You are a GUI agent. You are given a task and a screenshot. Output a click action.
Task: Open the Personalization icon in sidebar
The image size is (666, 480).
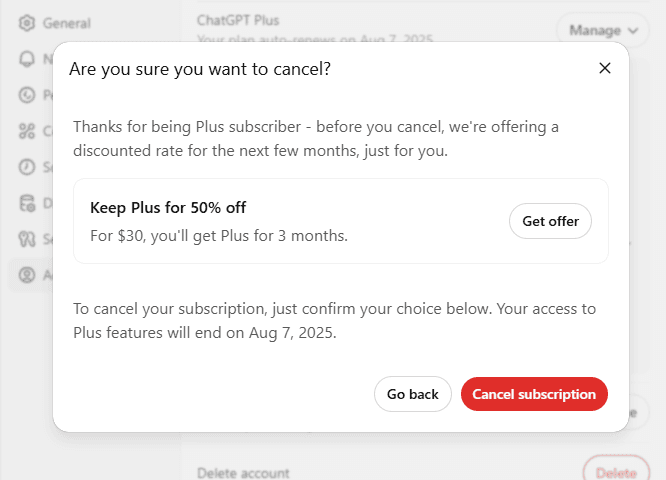tap(27, 95)
